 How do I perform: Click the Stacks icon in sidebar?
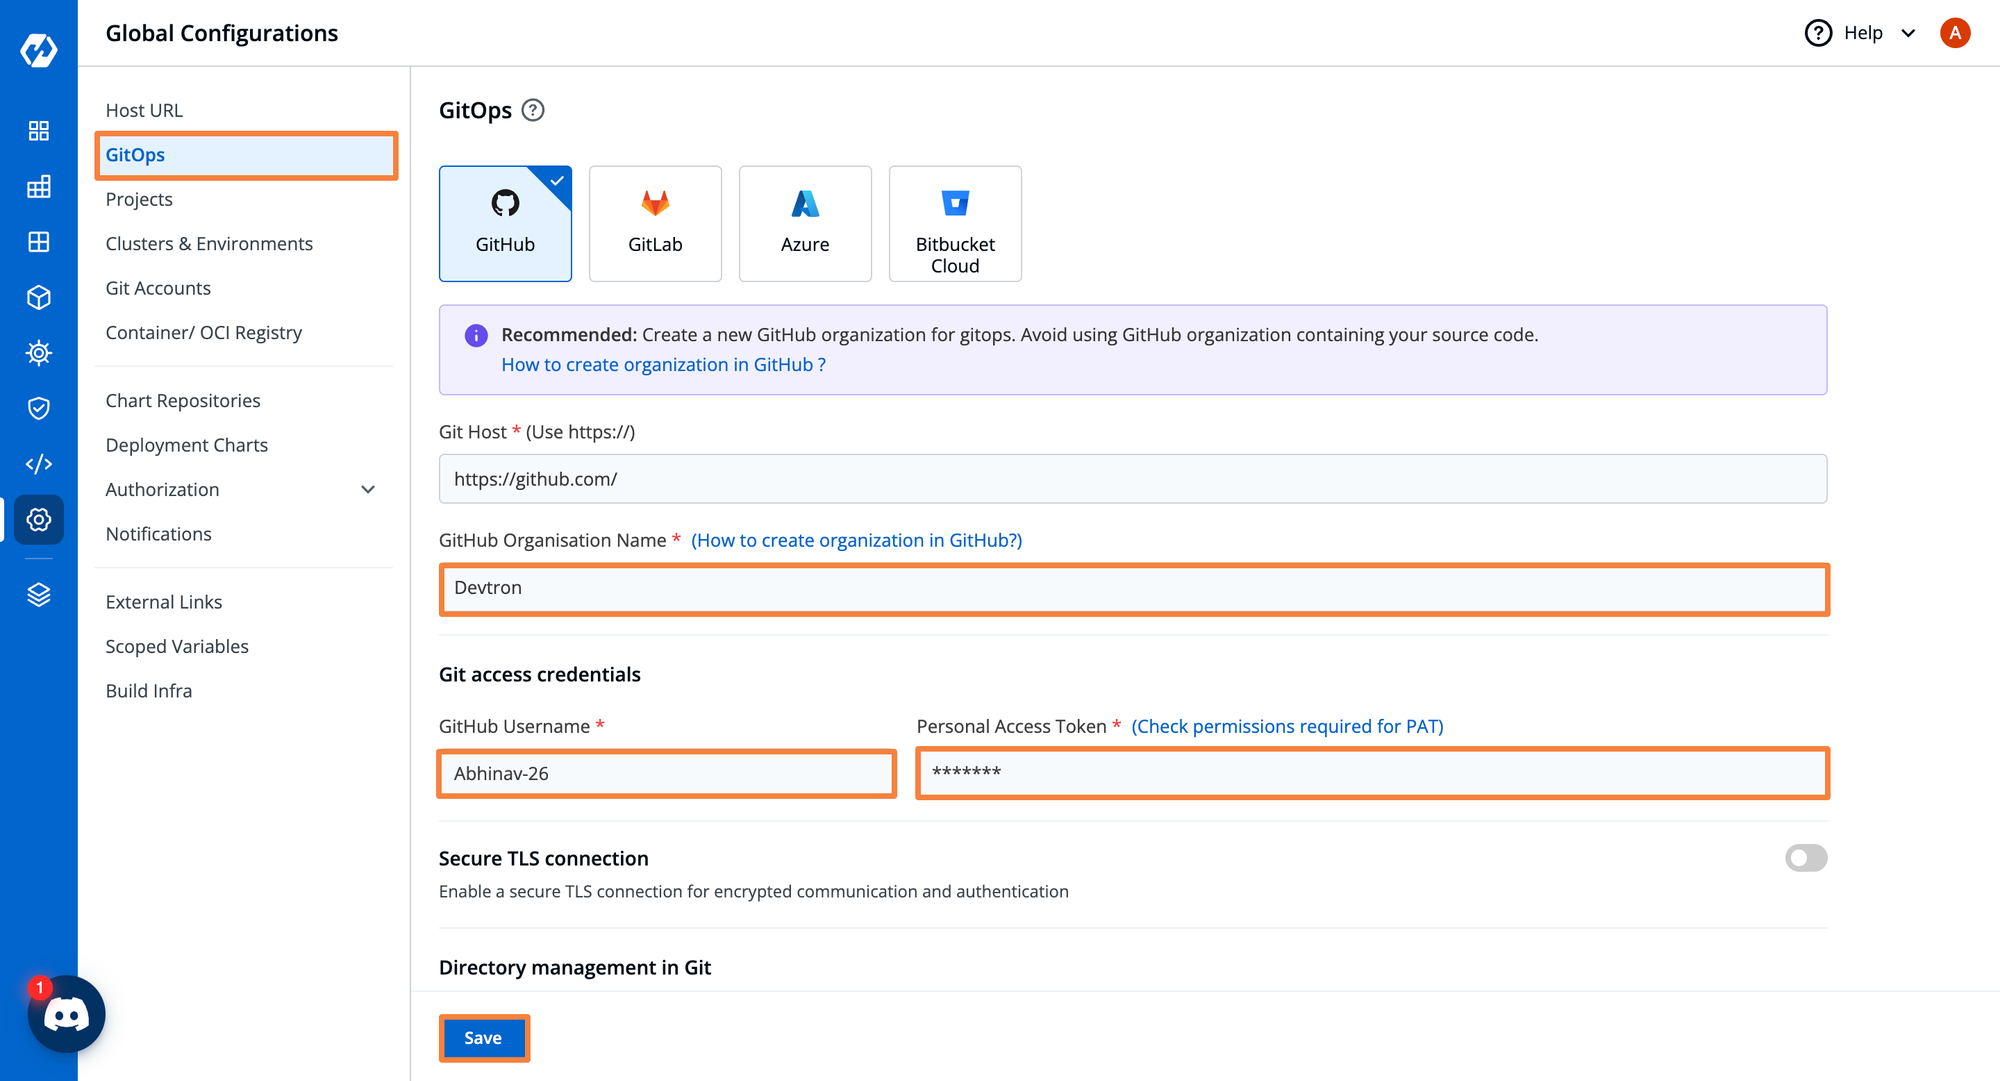37,594
